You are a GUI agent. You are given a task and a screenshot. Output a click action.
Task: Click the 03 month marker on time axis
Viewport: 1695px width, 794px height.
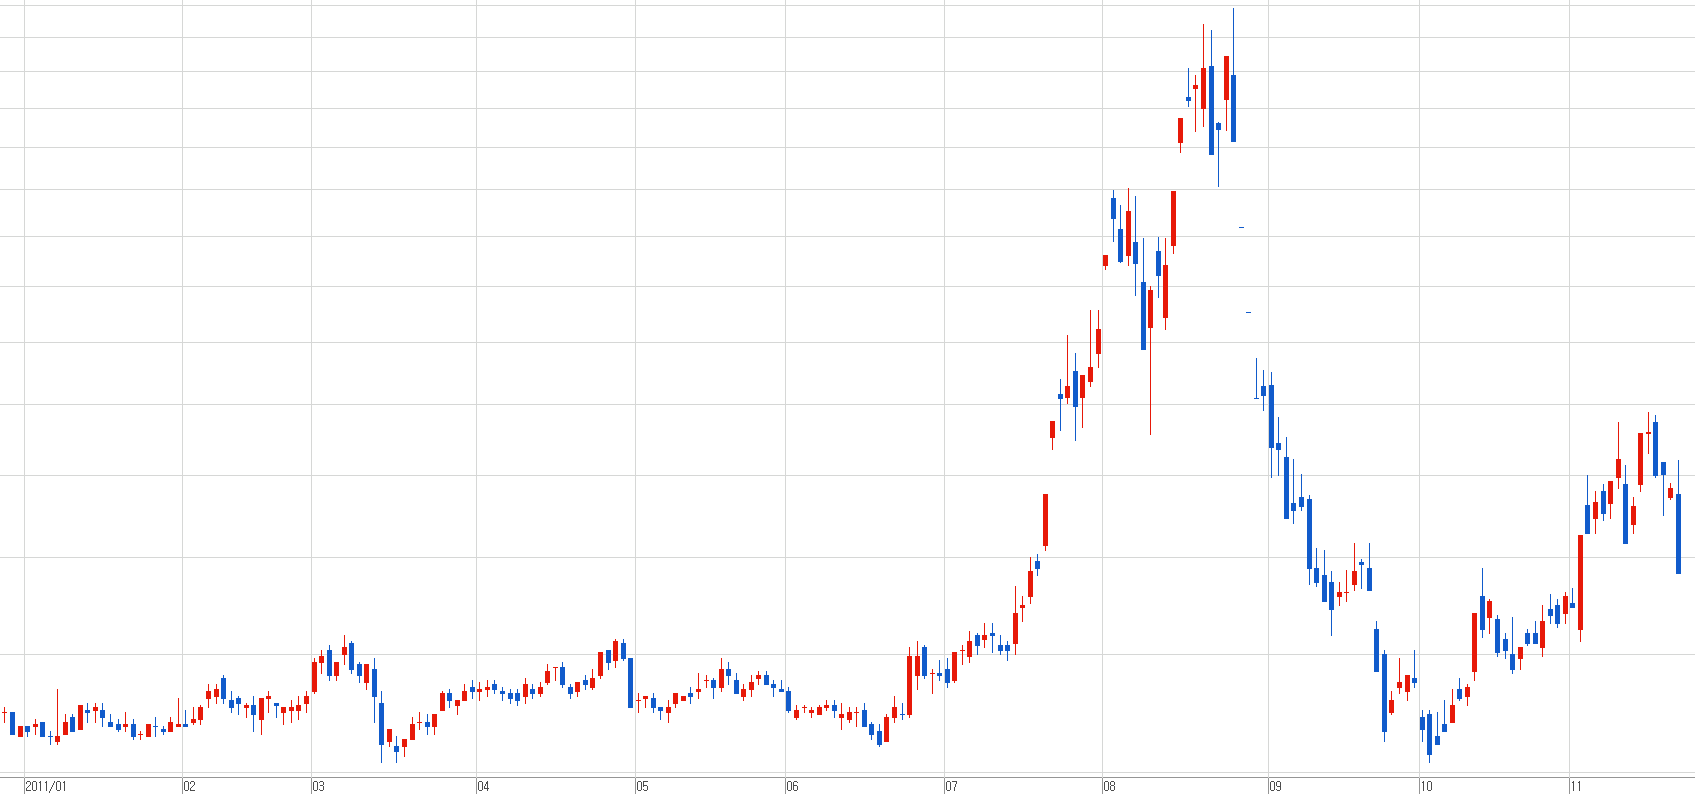click(x=318, y=786)
